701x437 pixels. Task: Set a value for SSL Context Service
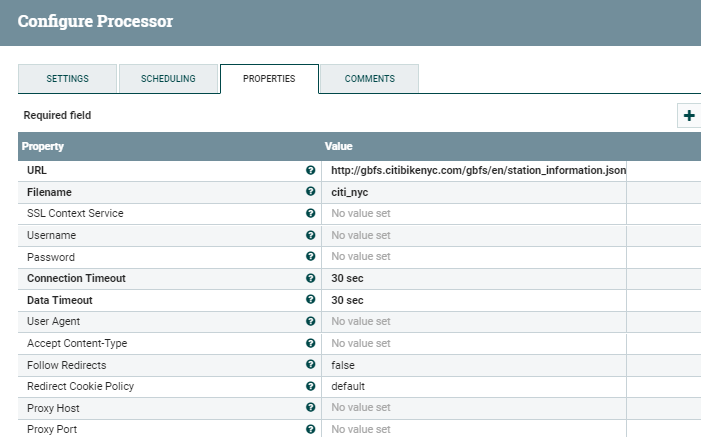[474, 214]
